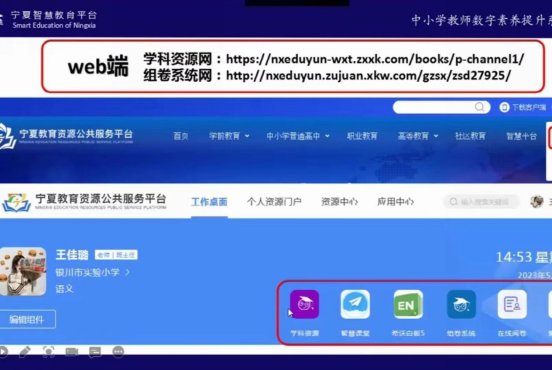Click the profile photo of 王佳璐

tap(23, 271)
